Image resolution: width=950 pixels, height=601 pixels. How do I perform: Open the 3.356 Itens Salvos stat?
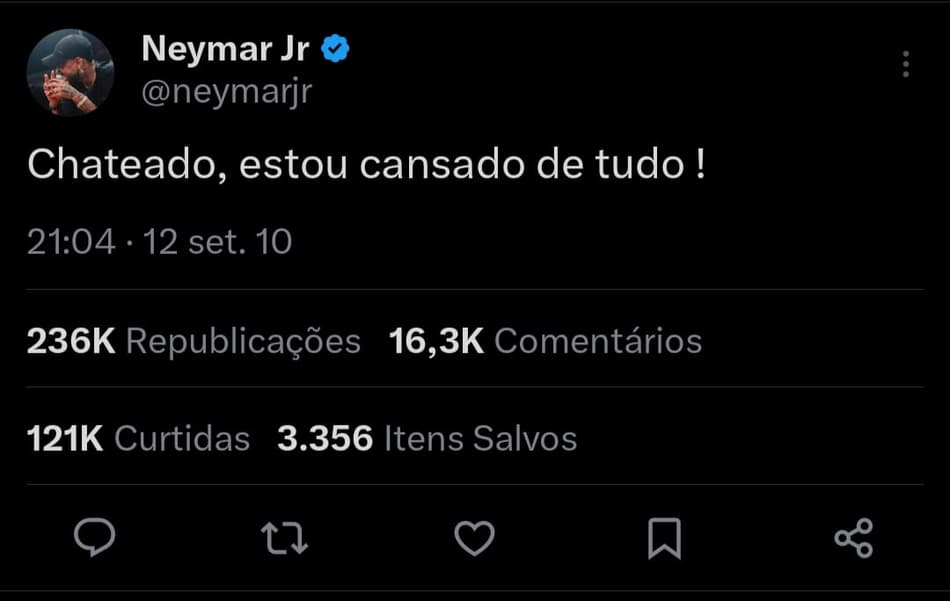427,438
